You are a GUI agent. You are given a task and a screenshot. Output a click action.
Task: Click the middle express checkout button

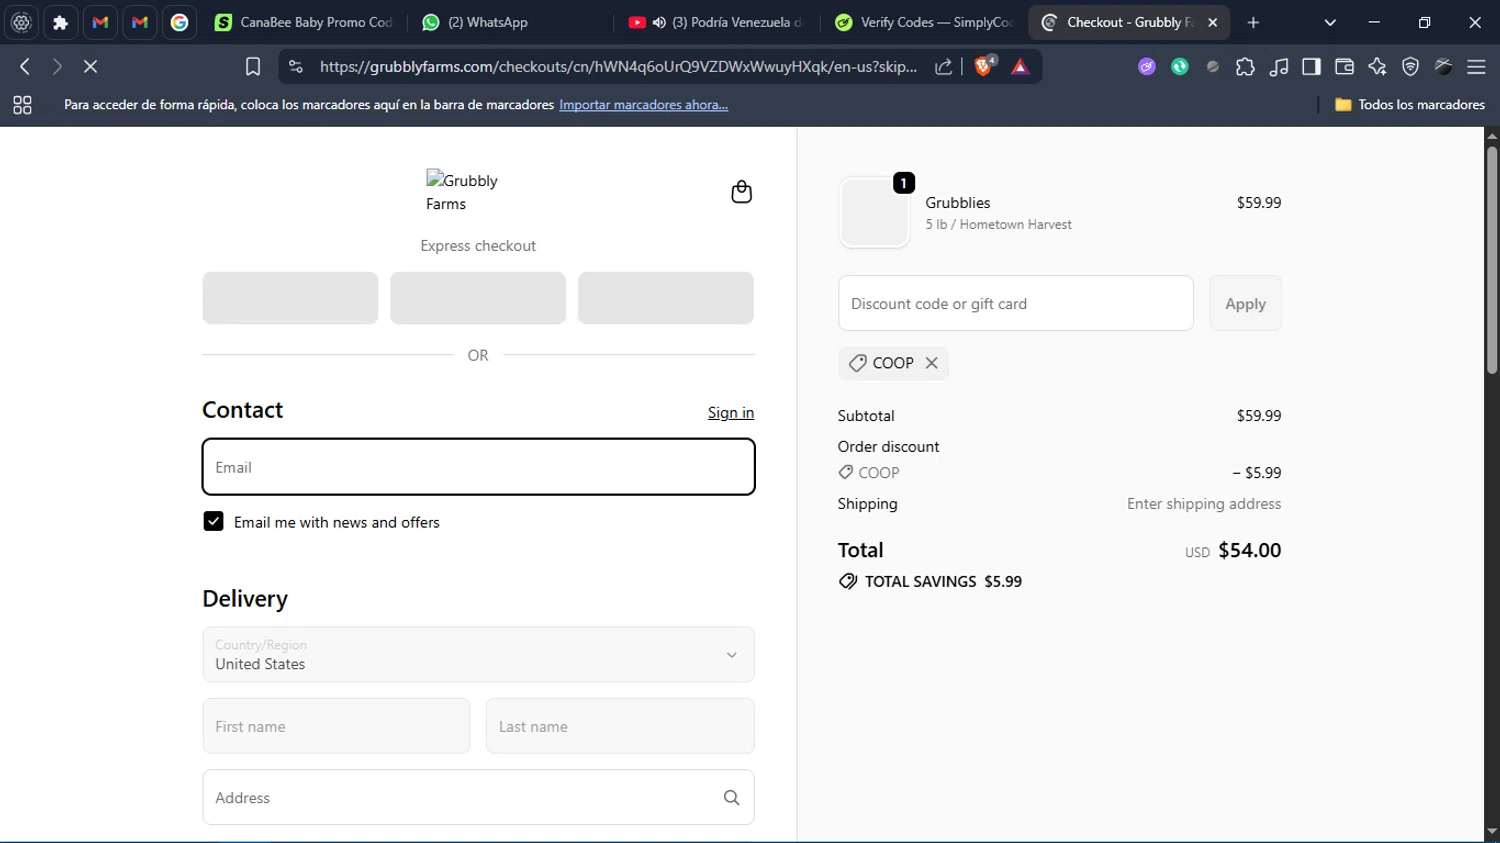(478, 298)
